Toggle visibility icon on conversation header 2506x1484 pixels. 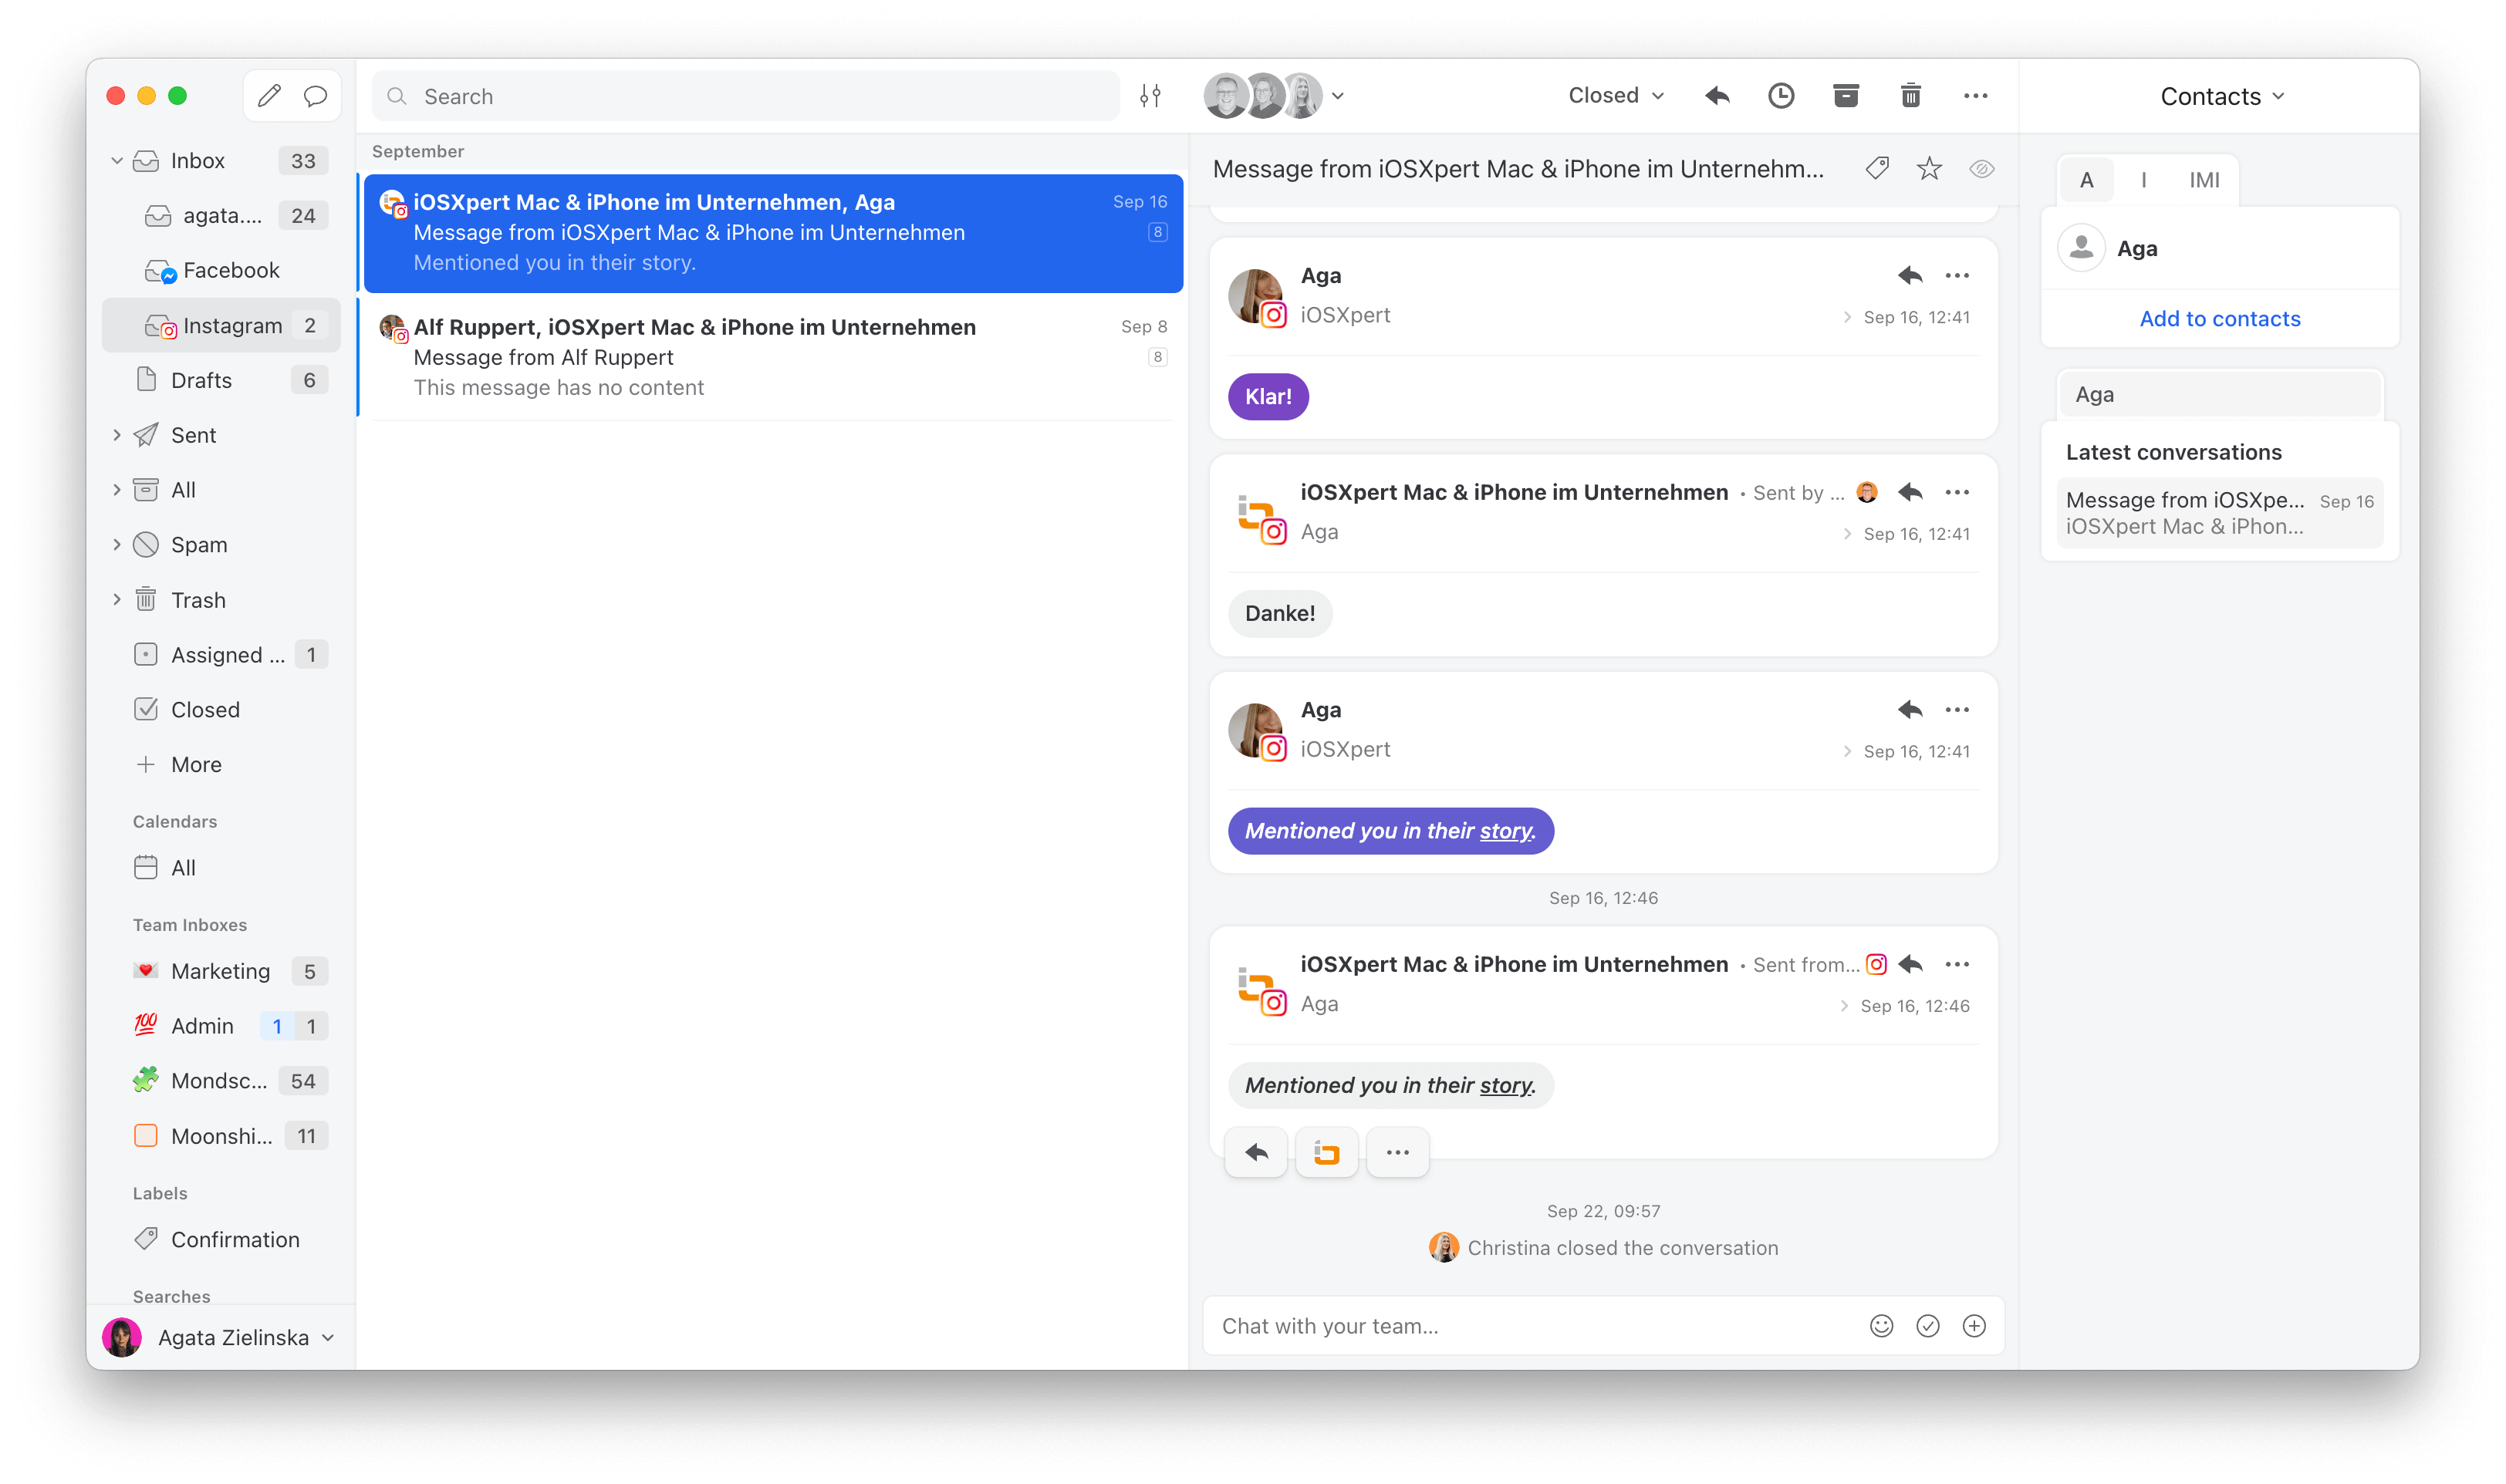1983,168
